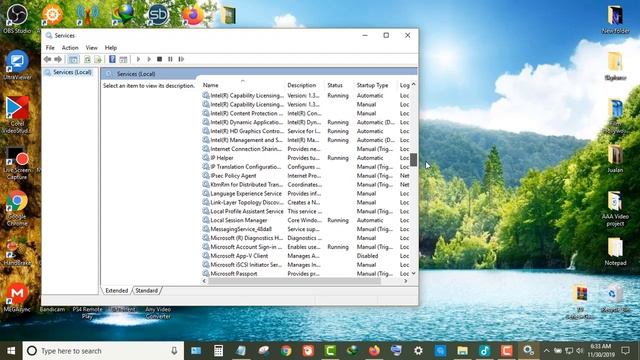The height and width of the screenshot is (360, 640).
Task: Open Settings gear on the taskbar
Action: (418, 351)
